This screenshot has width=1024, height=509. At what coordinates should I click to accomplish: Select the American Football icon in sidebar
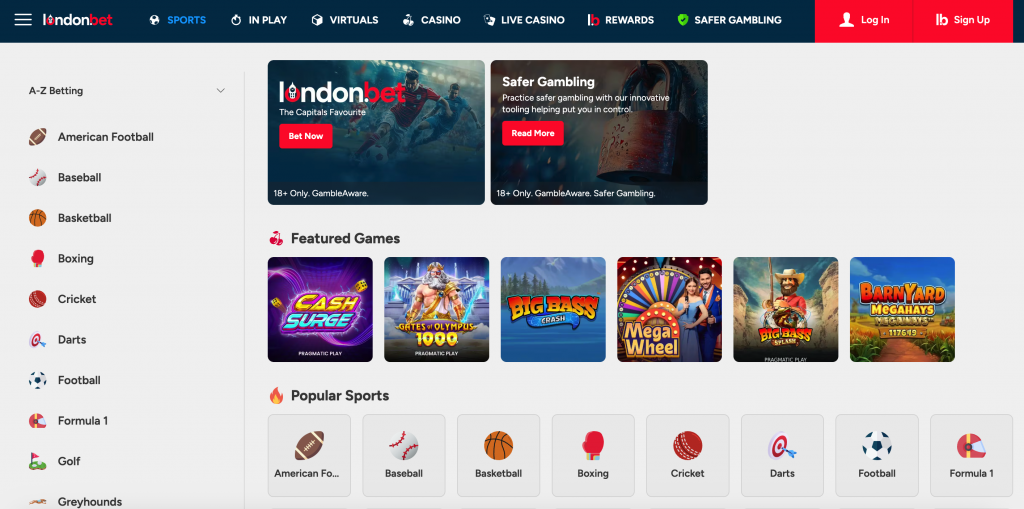pos(38,137)
